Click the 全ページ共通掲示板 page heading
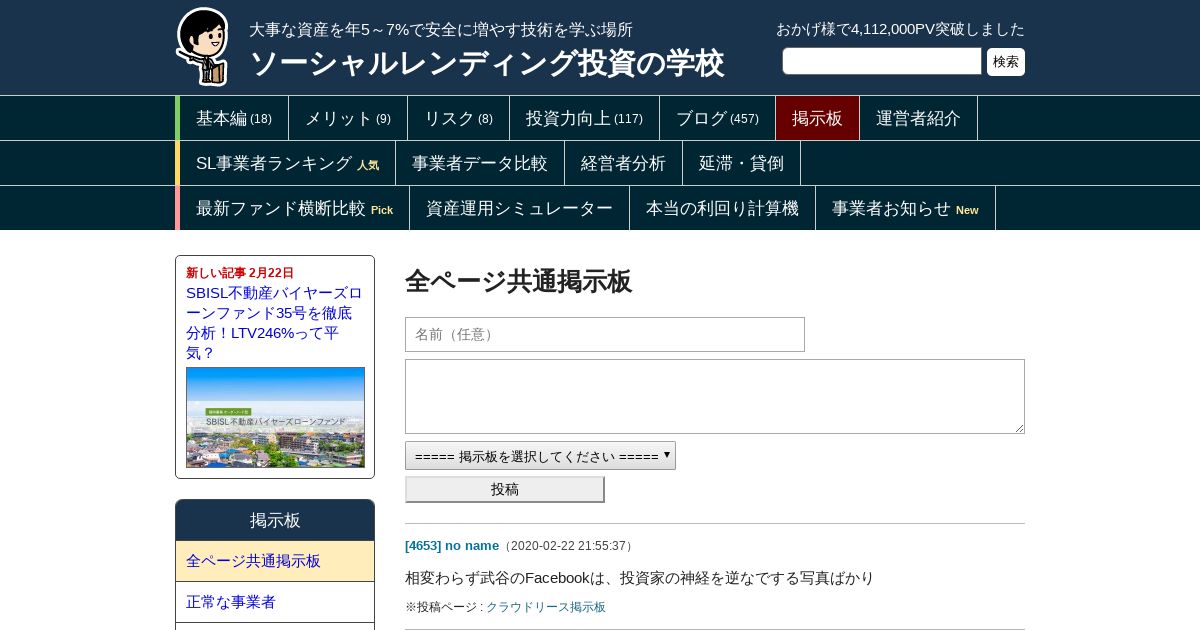 (x=518, y=281)
